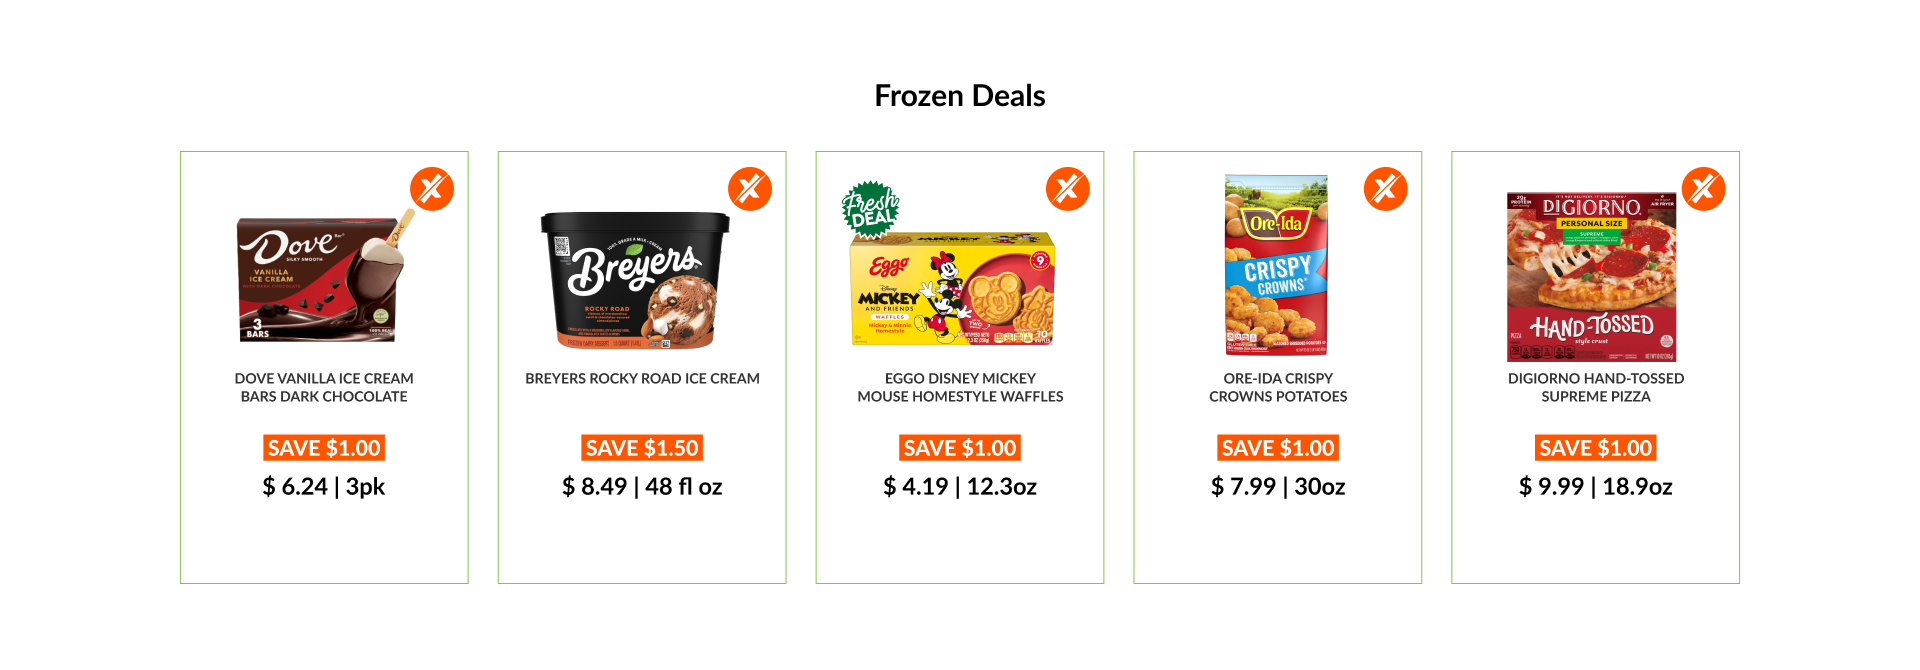Viewport: 1920px width, 670px height.
Task: Open Dove Vanilla Ice Cream Bars title link
Action: click(x=324, y=387)
